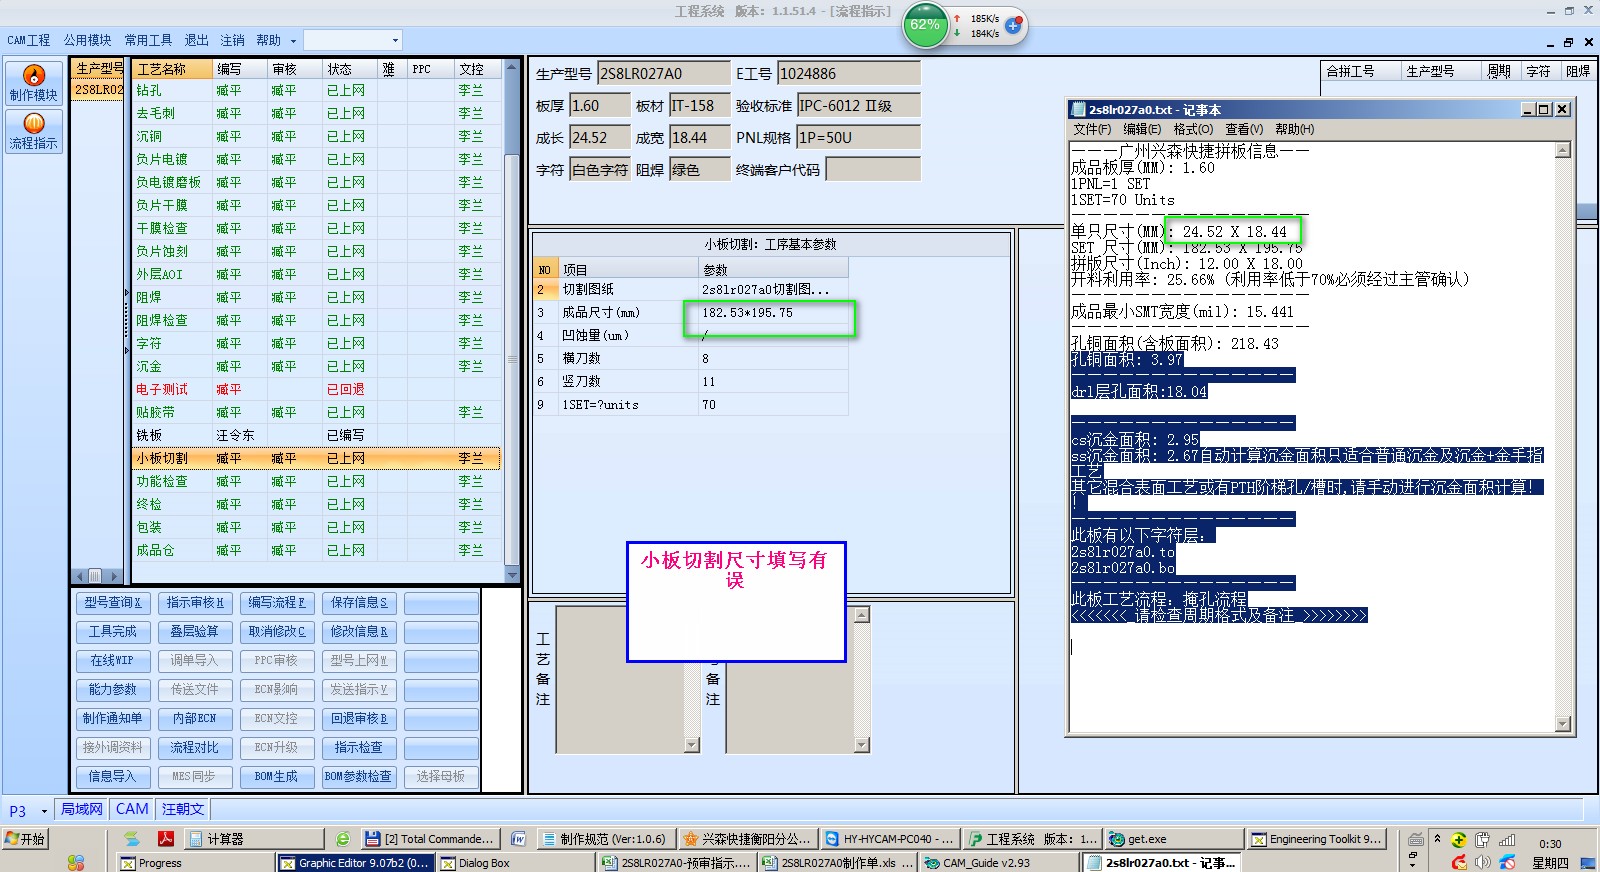Launch Adobe Reader from quick launch
Image resolution: width=1600 pixels, height=872 pixels.
[x=165, y=839]
